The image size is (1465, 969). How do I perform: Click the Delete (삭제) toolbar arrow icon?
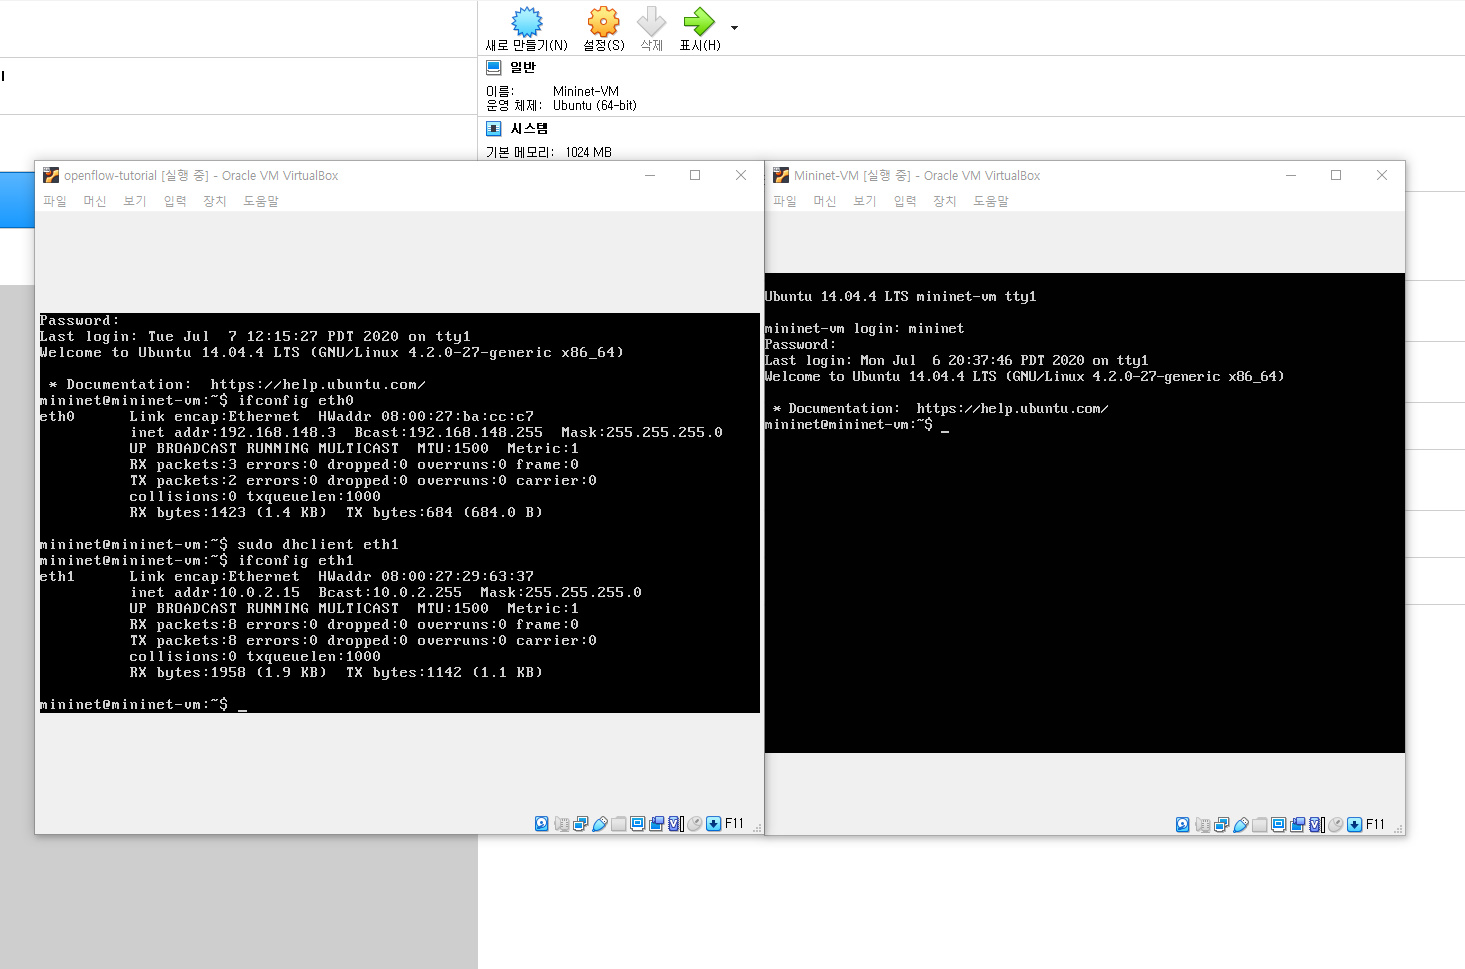pyautogui.click(x=651, y=21)
